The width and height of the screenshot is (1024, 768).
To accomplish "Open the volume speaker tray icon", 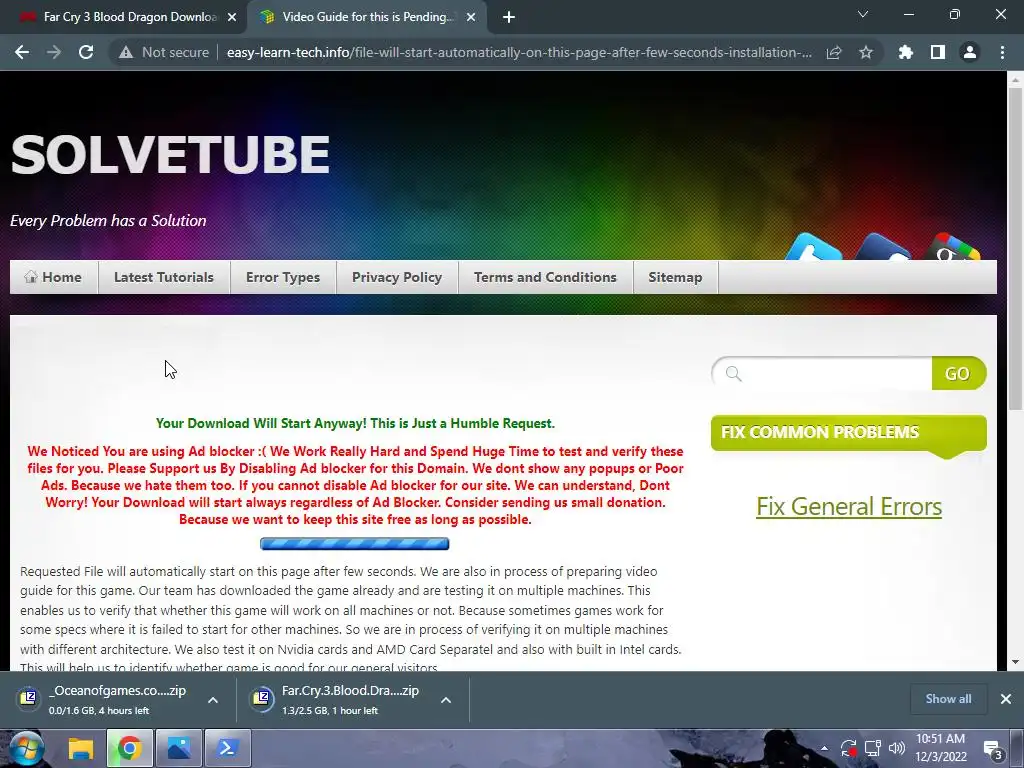I will click(x=897, y=748).
